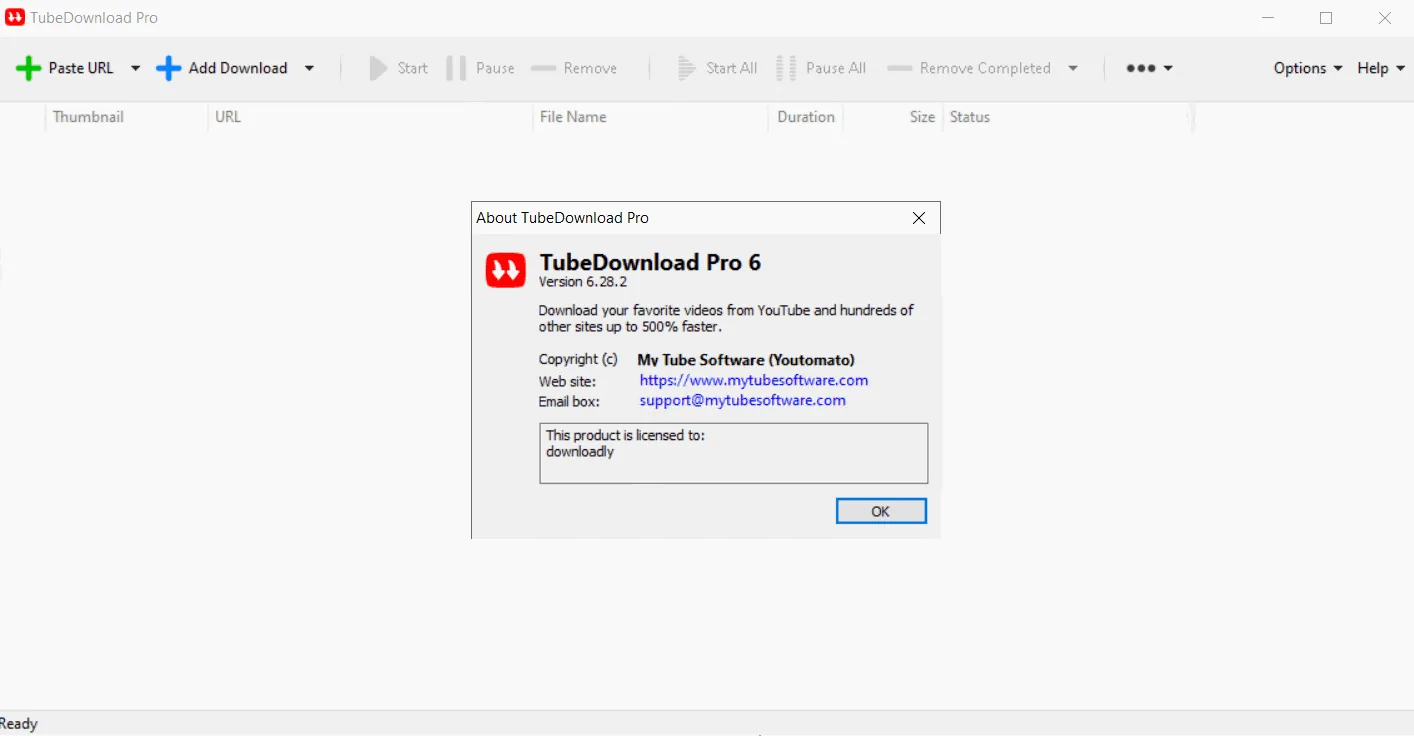Click the "Web site:" label

click(567, 381)
